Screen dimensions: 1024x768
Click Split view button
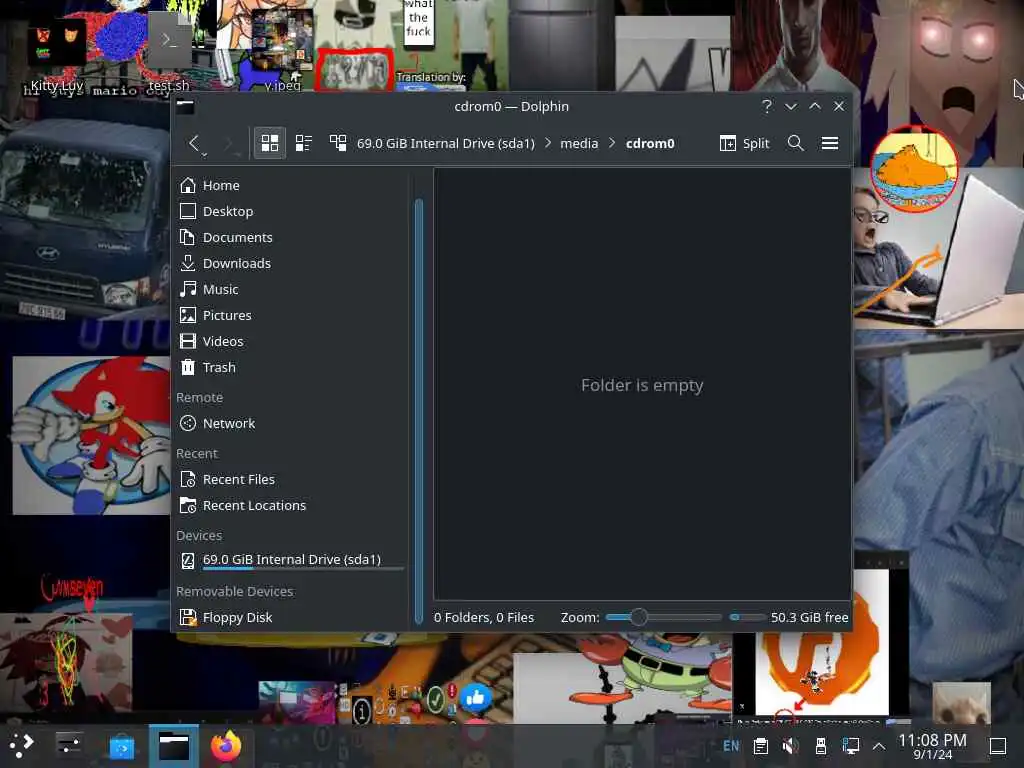(744, 143)
